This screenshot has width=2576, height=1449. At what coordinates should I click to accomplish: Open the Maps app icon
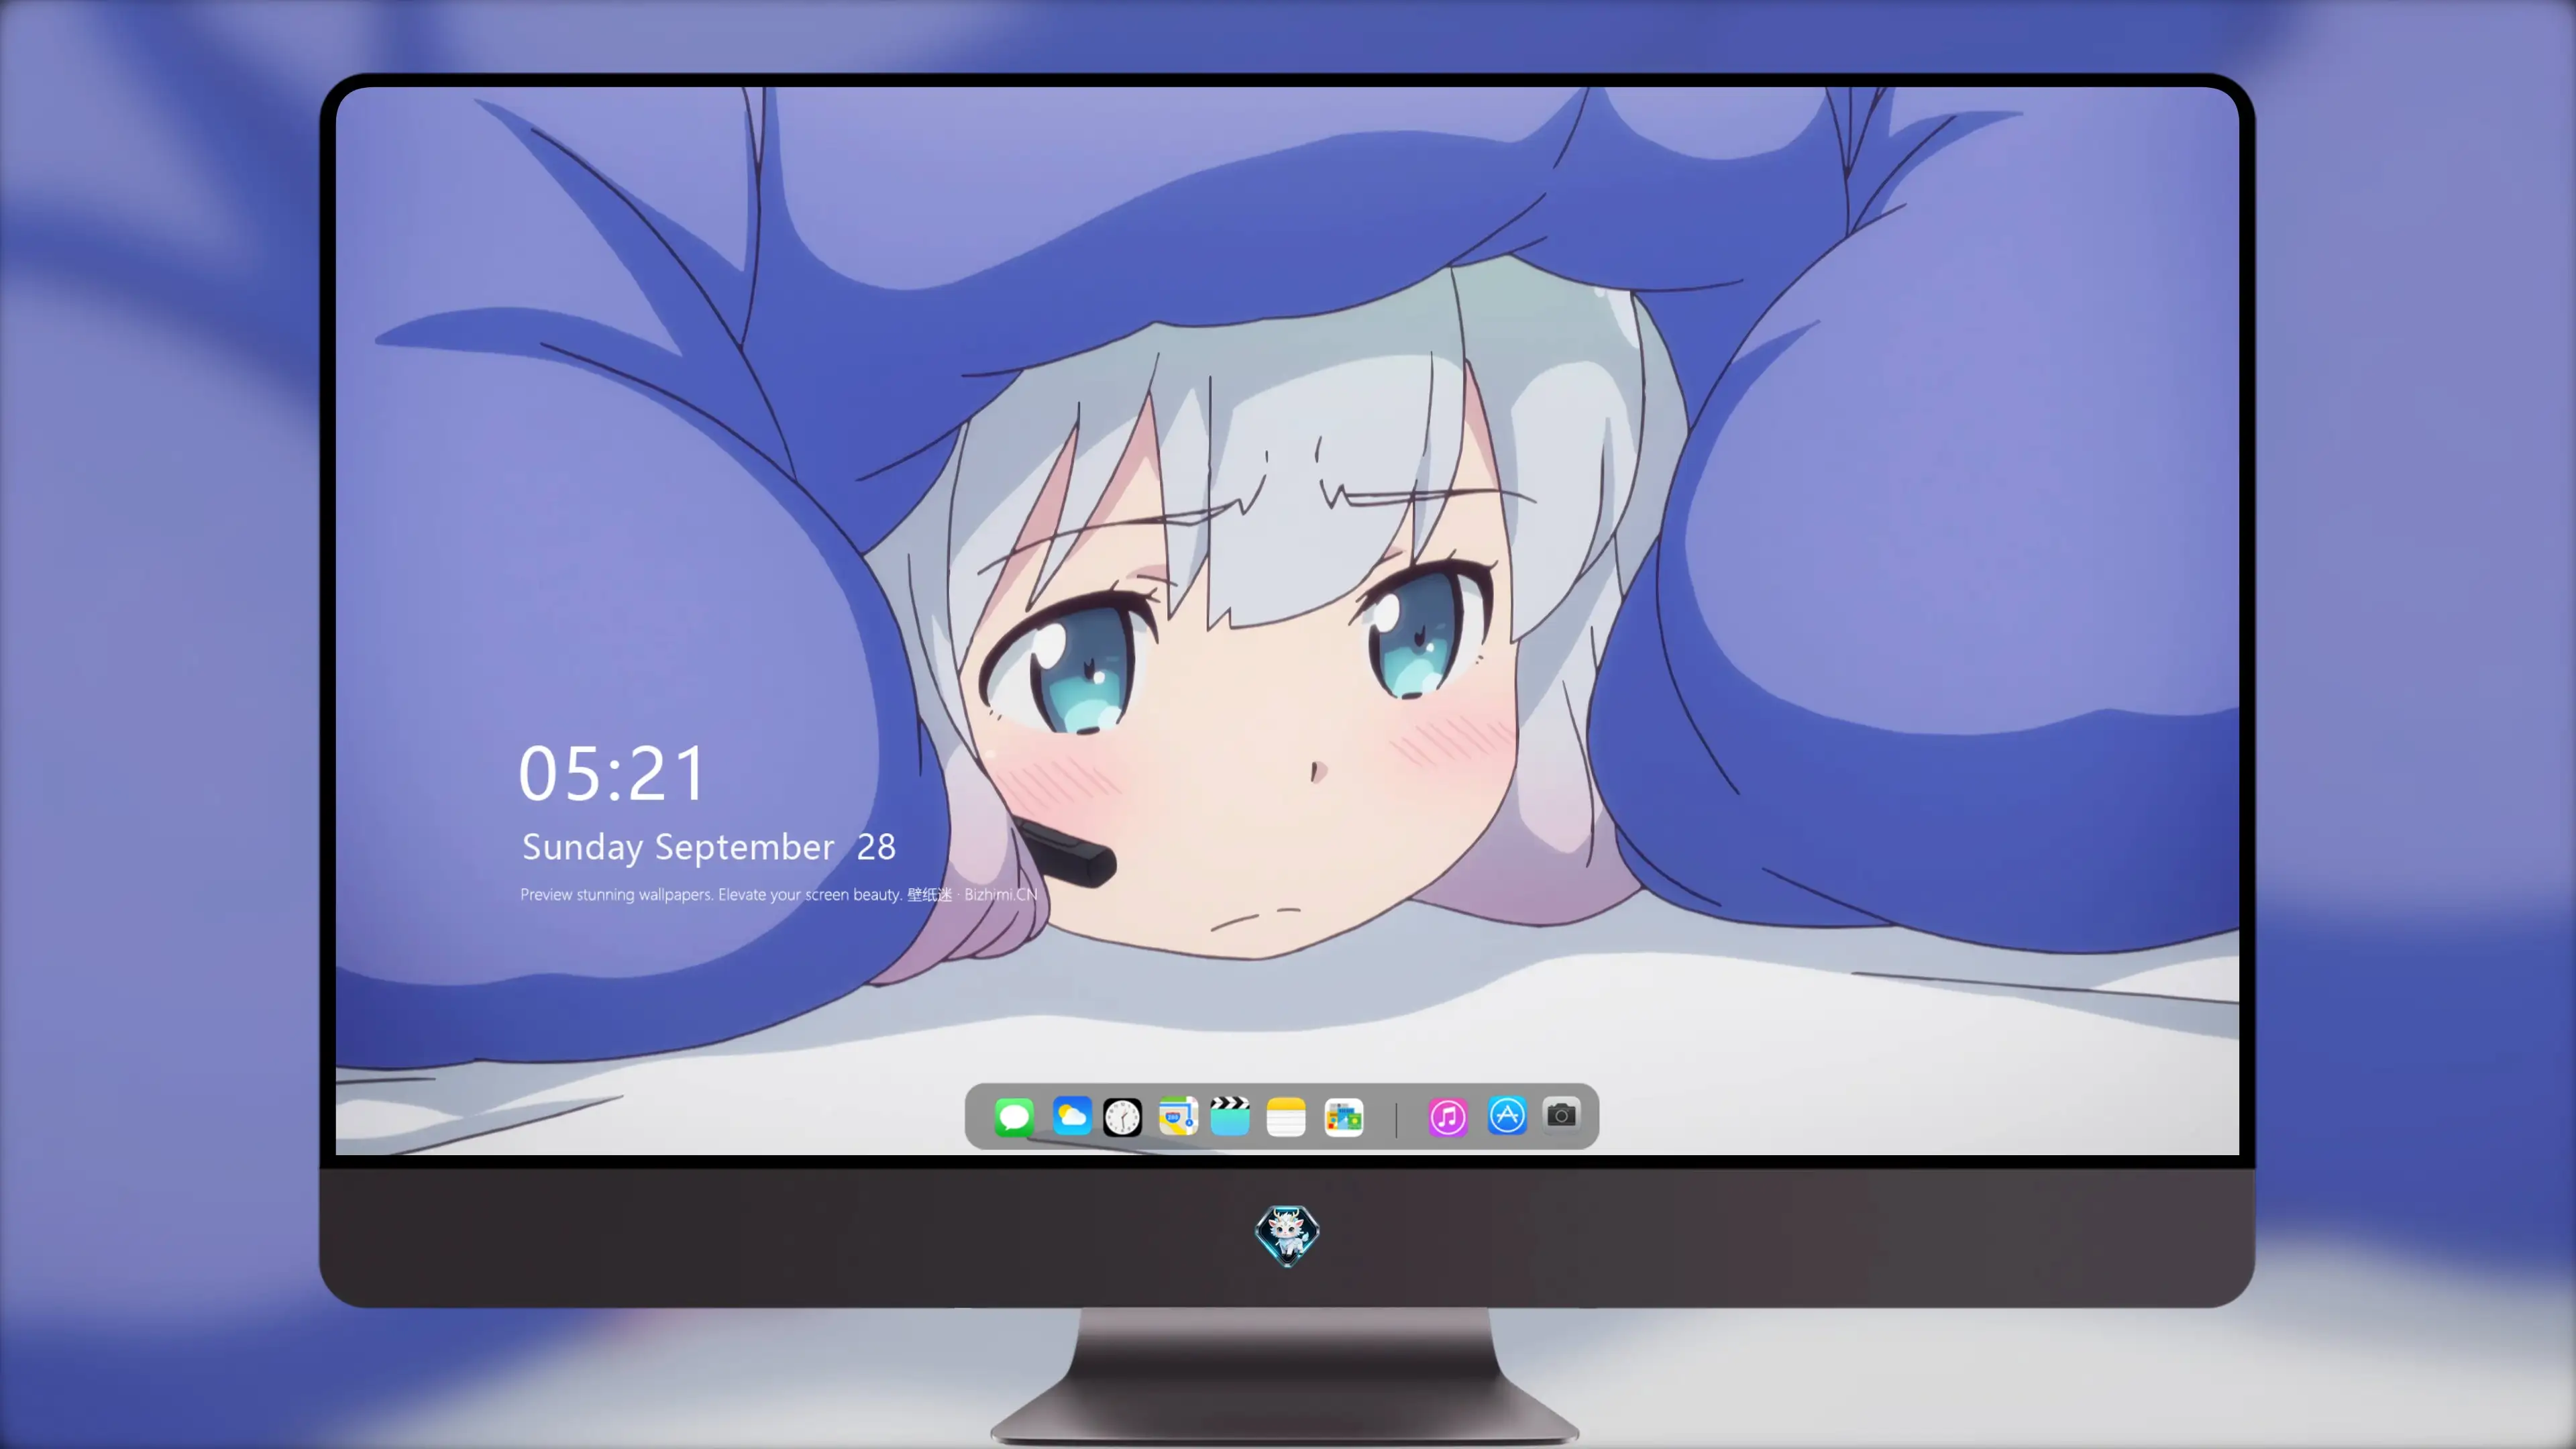[1178, 1116]
